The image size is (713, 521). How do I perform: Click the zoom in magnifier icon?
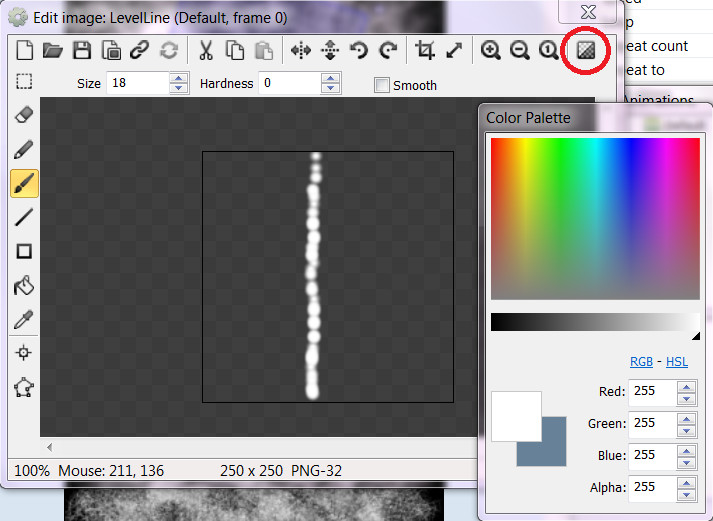coord(491,50)
